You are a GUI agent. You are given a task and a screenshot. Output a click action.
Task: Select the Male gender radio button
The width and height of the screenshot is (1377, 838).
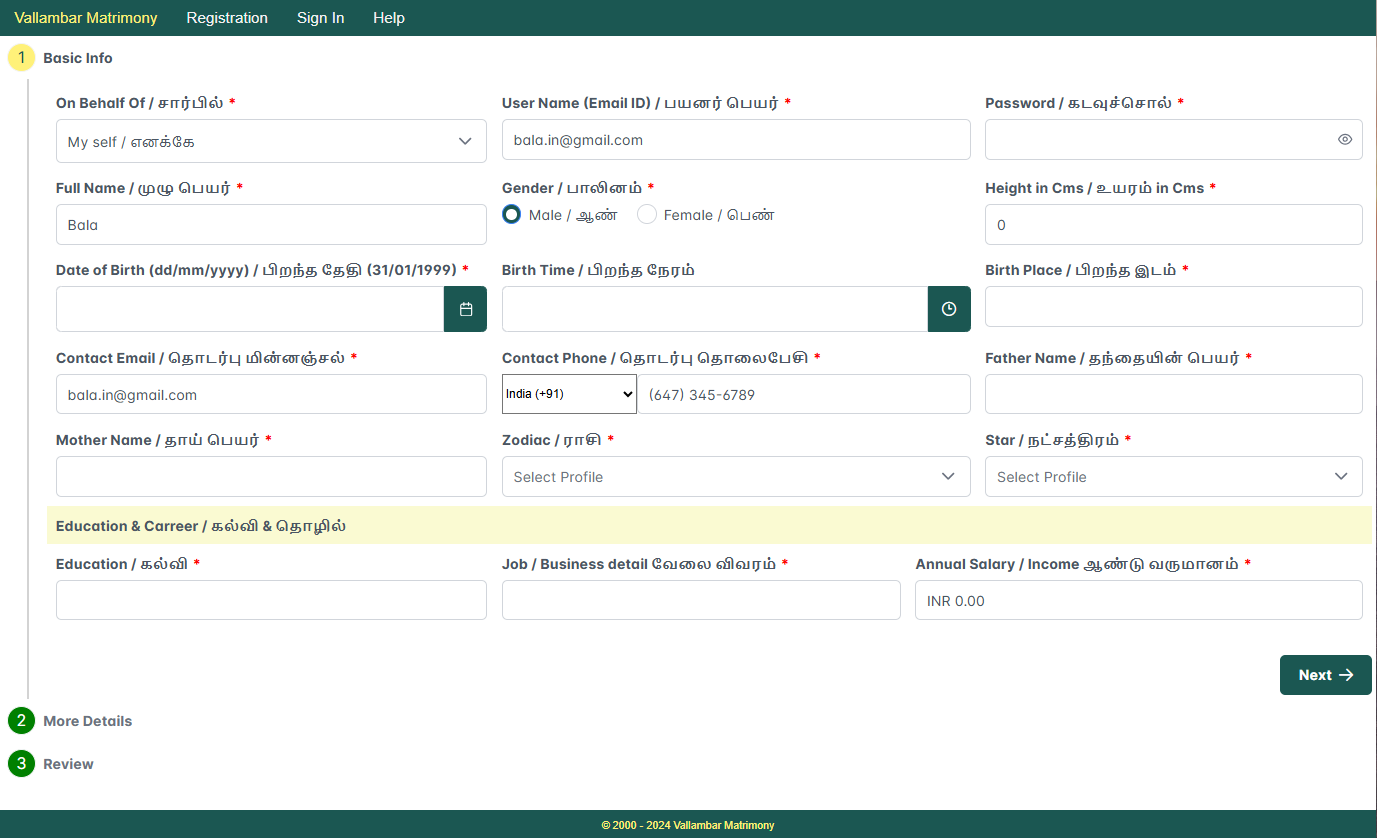coord(510,214)
